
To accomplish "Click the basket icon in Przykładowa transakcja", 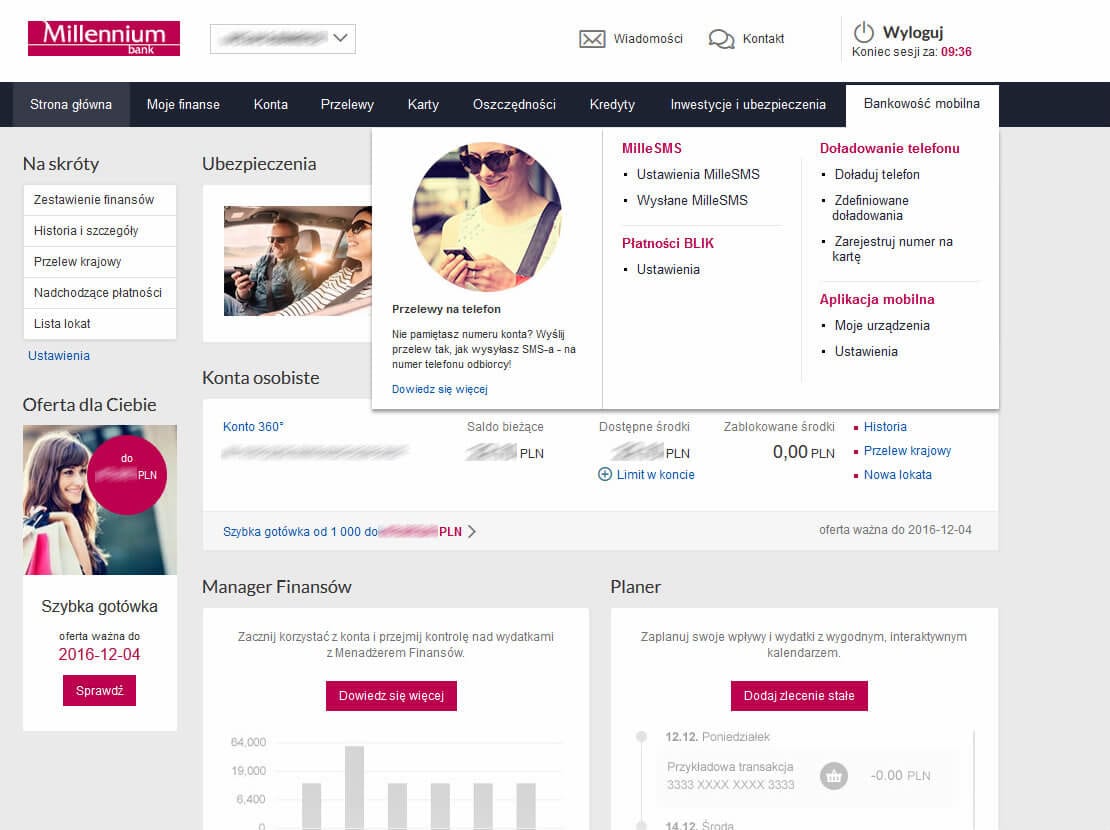I will coord(834,775).
